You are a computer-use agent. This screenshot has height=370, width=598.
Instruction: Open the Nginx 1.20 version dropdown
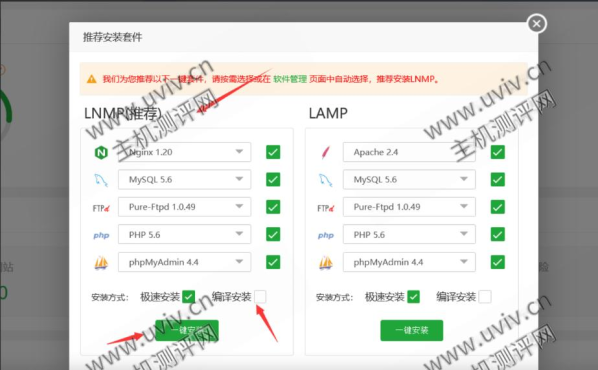coord(185,152)
